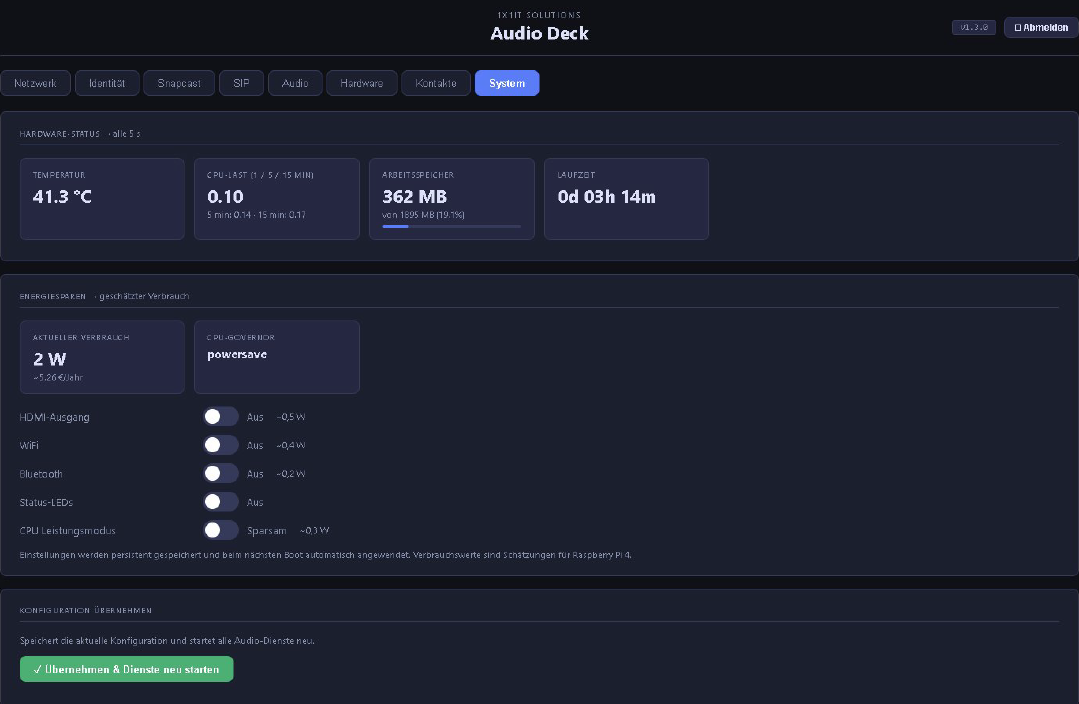This screenshot has width=1079, height=704.
Task: Click the v1.3.2 version badge
Action: tap(973, 27)
